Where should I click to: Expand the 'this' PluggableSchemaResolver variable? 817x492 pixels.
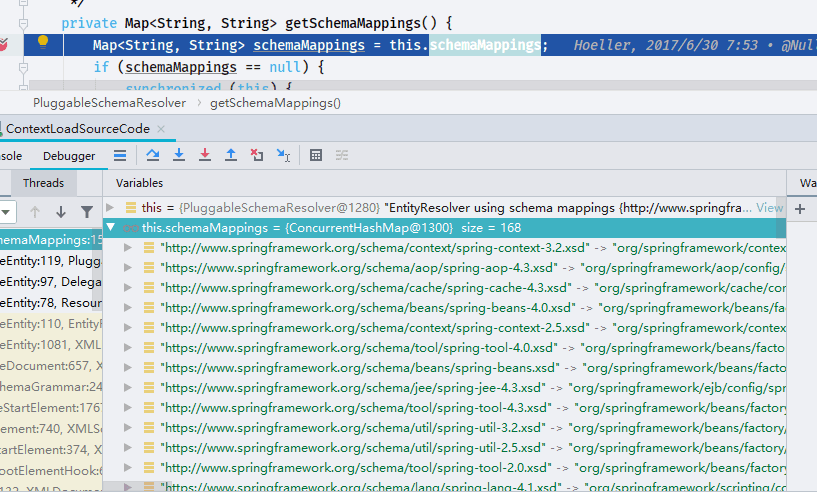110,207
